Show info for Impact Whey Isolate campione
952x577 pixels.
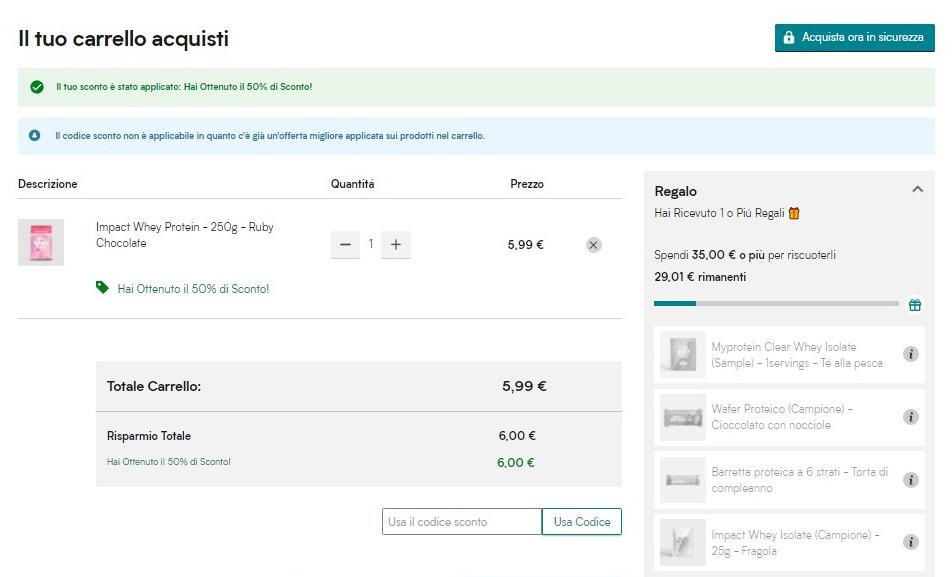(x=910, y=542)
